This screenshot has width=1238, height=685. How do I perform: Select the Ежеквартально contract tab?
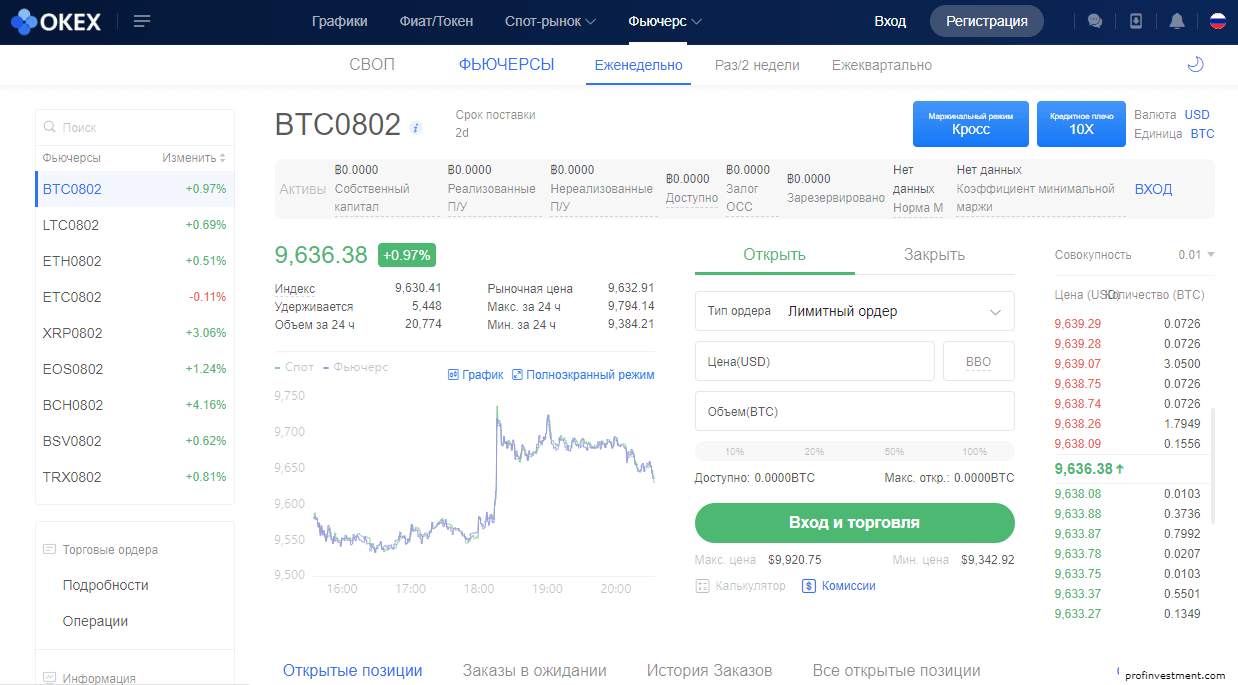pyautogui.click(x=882, y=65)
